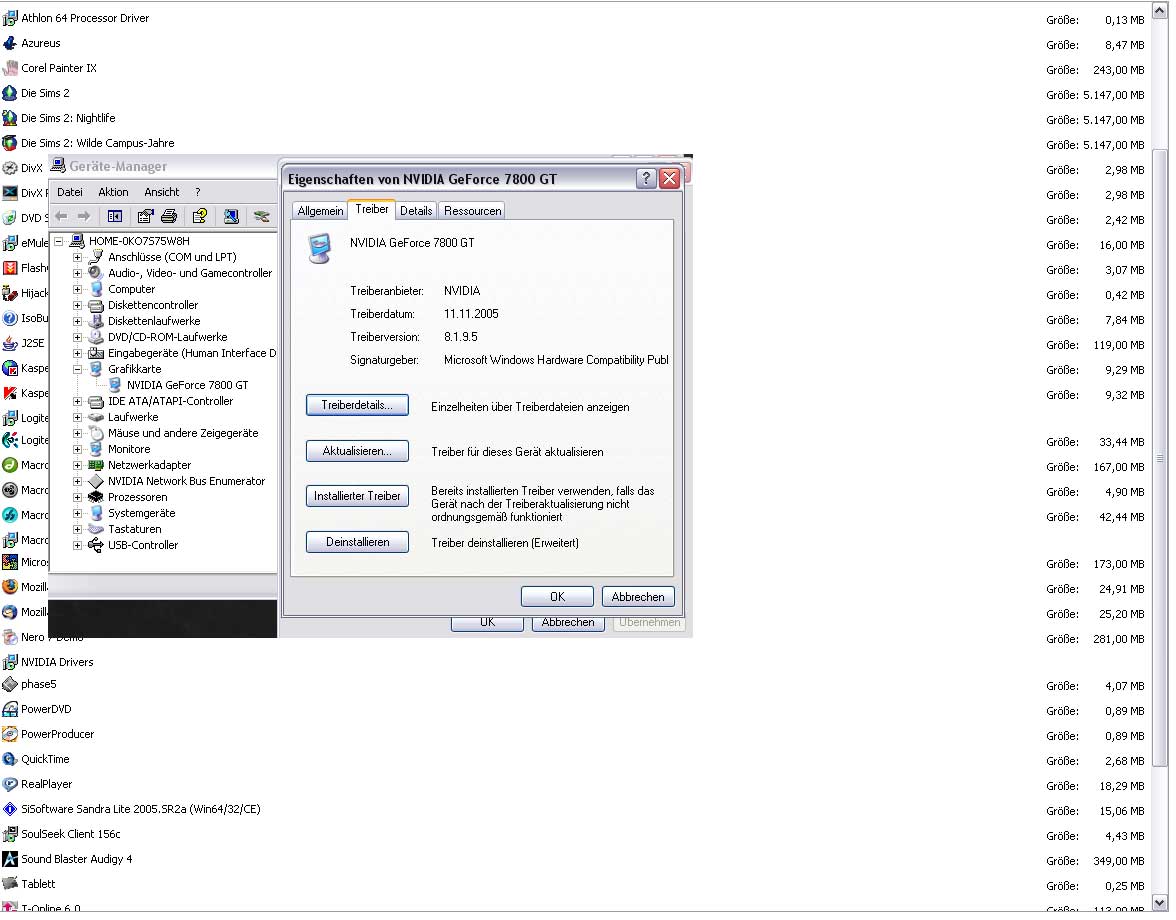Click the Tablett program icon
The width and height of the screenshot is (1176, 920).
pos(10,885)
